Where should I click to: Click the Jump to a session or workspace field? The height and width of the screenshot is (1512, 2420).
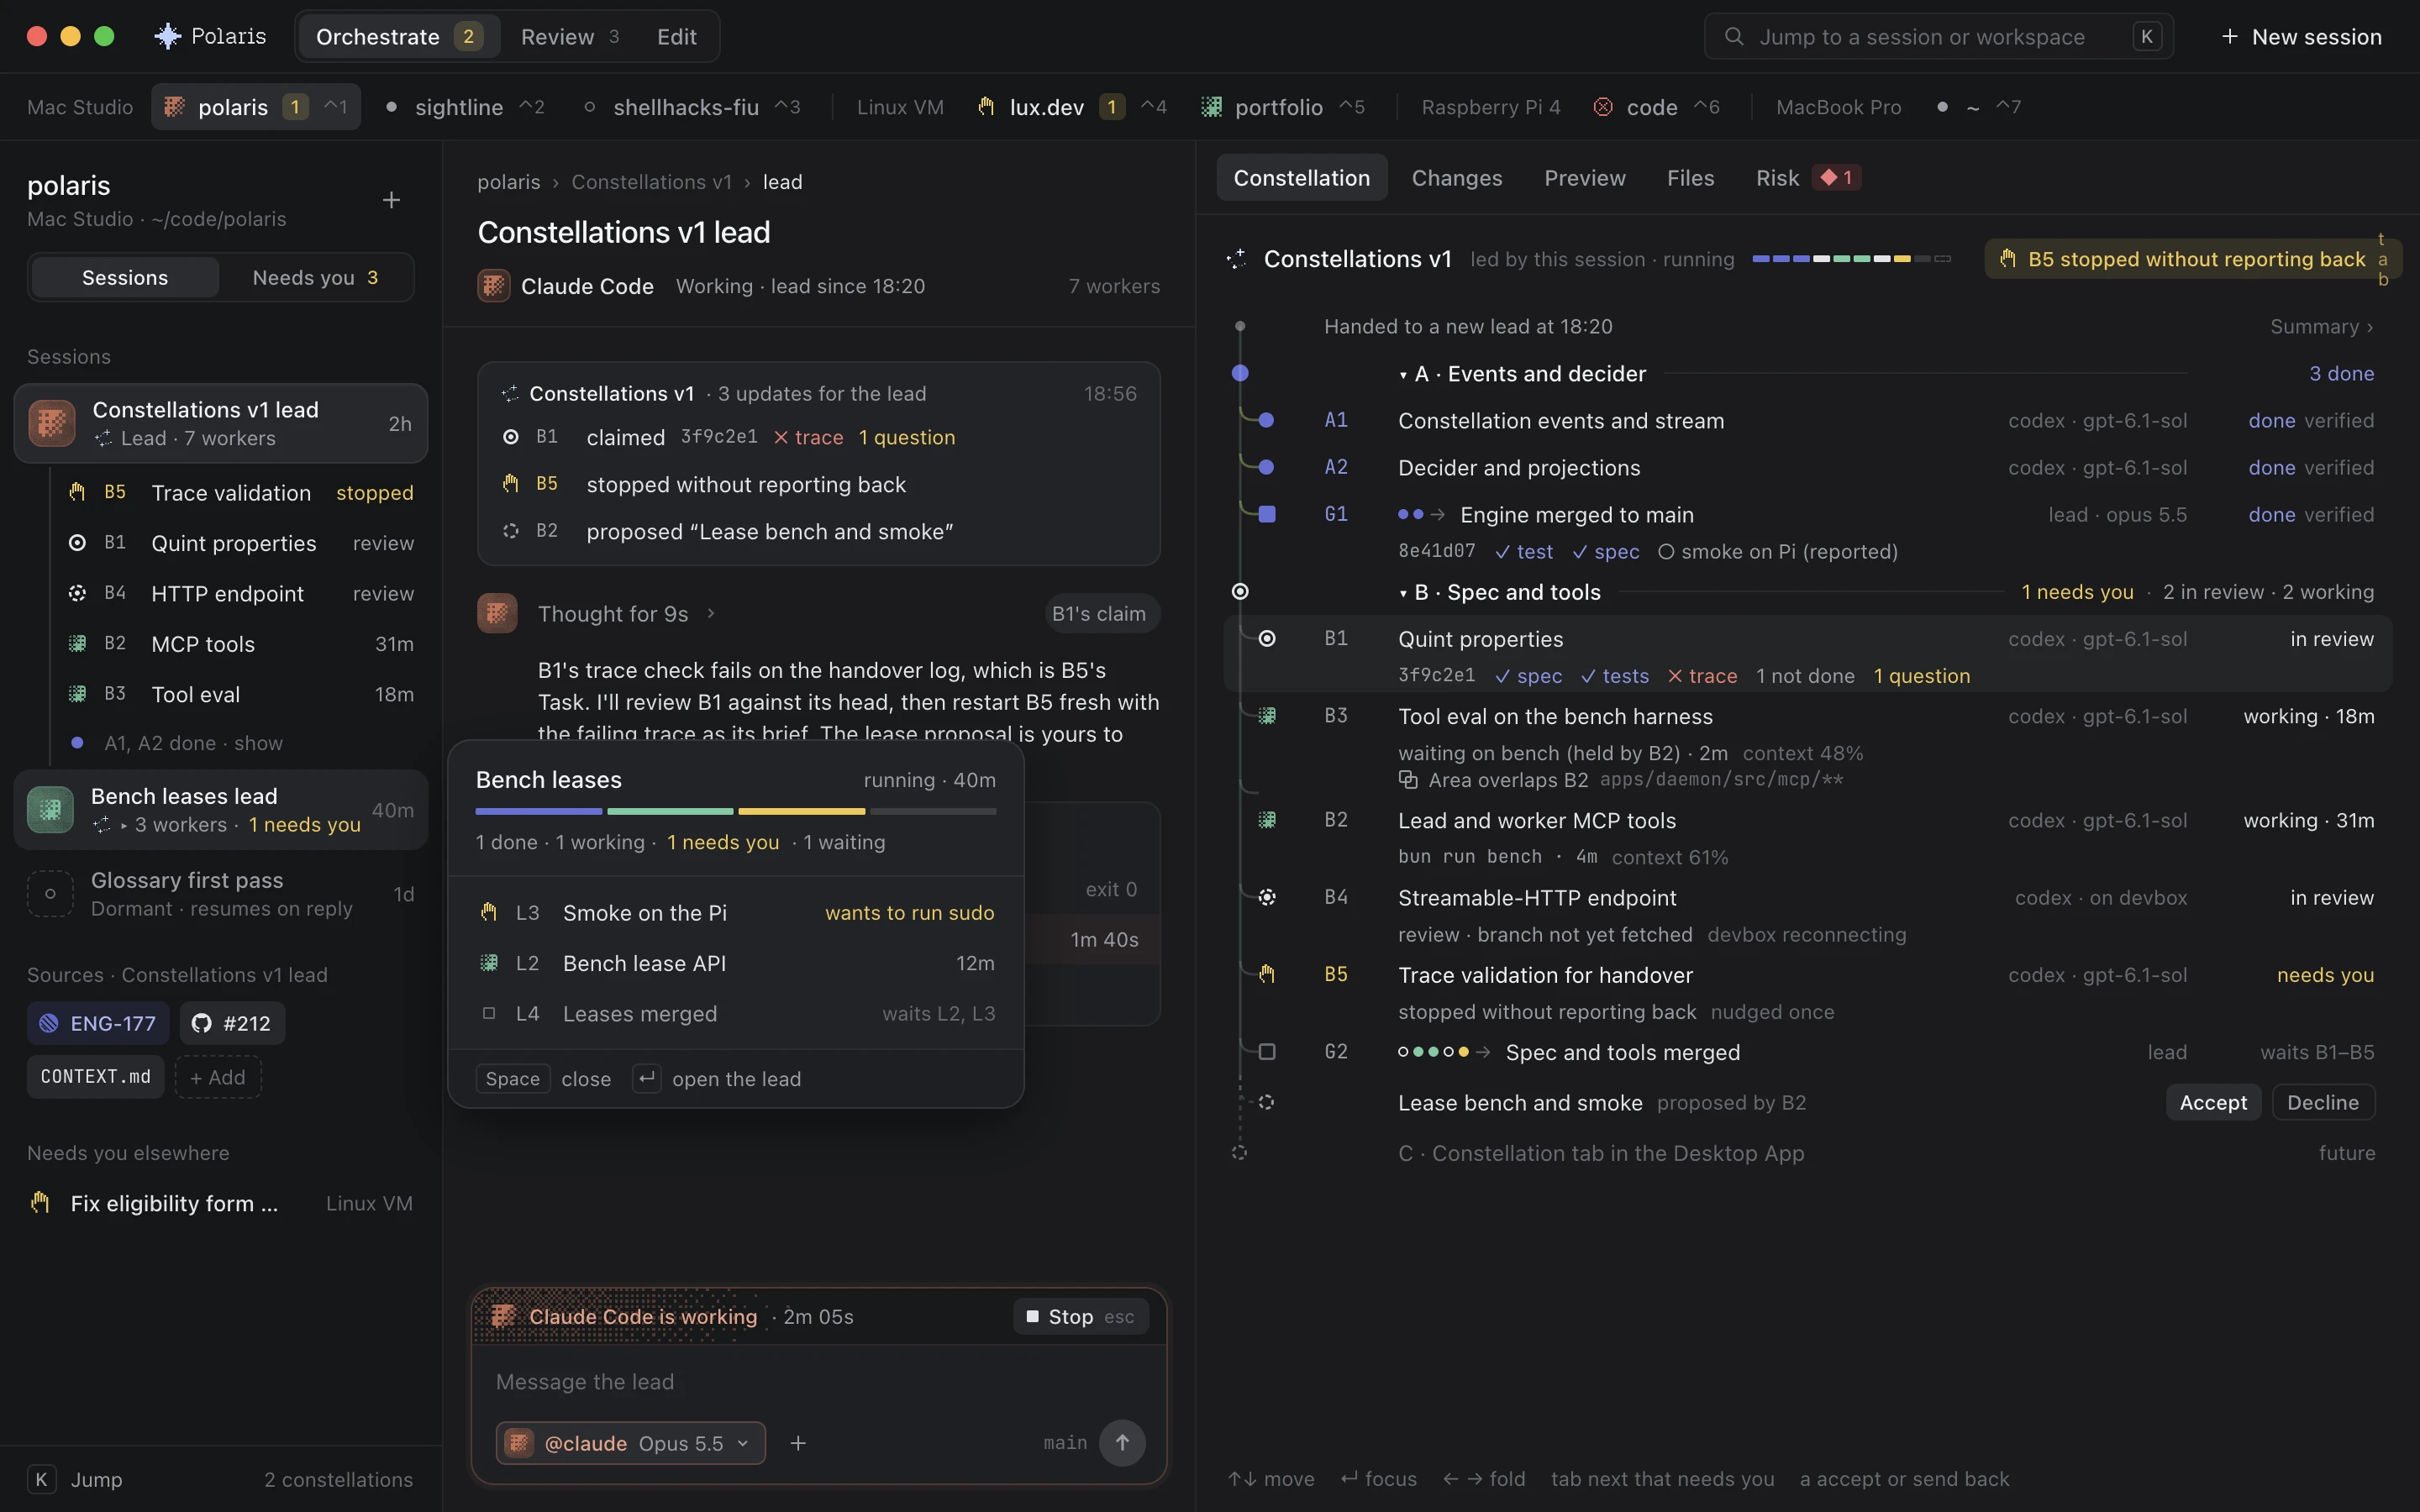coord(1938,37)
